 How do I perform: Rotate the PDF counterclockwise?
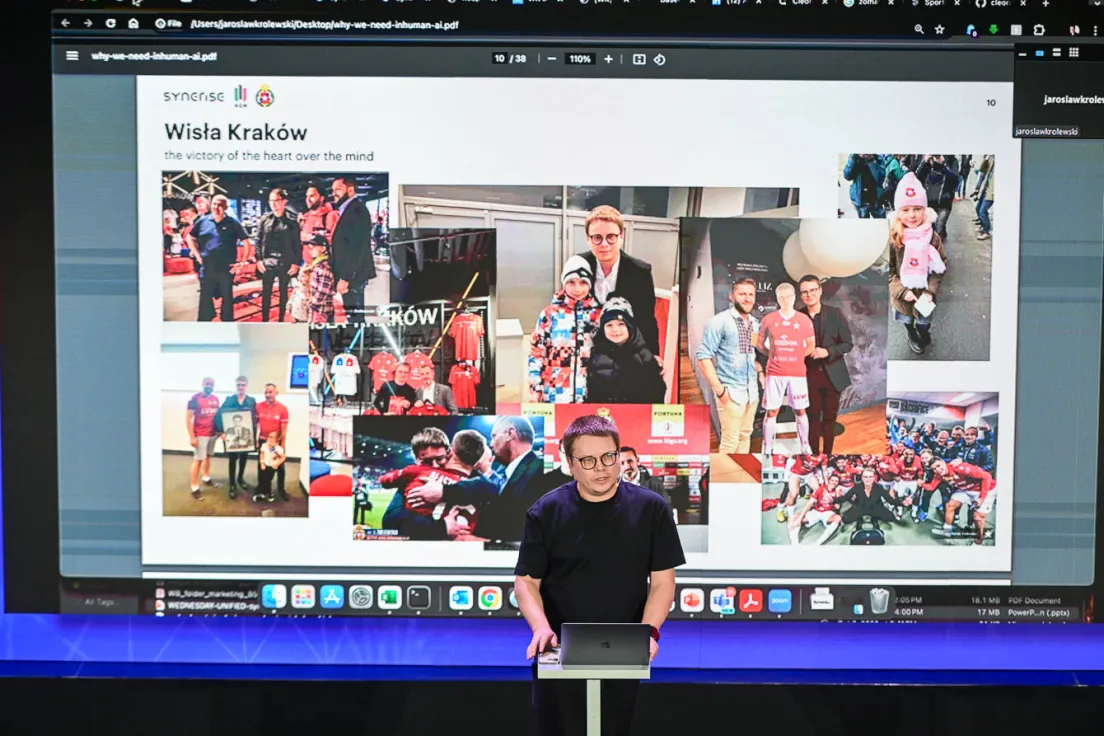tap(660, 60)
